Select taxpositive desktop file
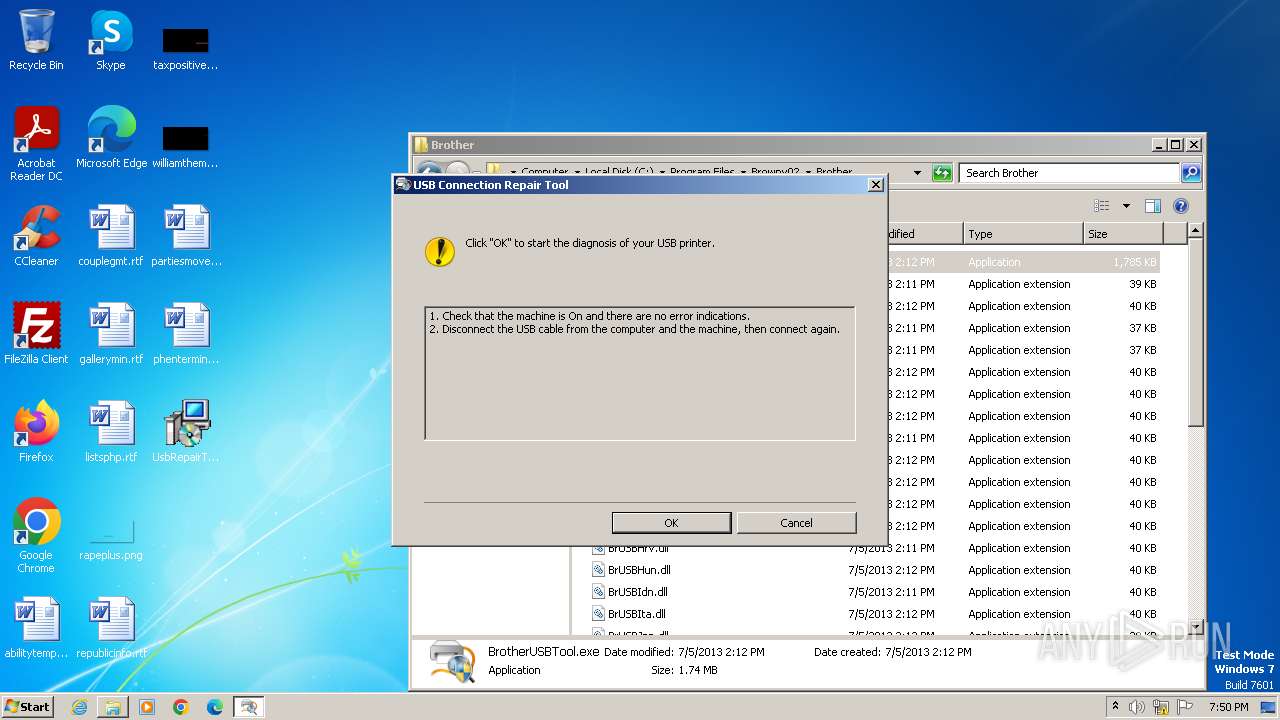Viewport: 1280px width, 720px height. pos(186,48)
